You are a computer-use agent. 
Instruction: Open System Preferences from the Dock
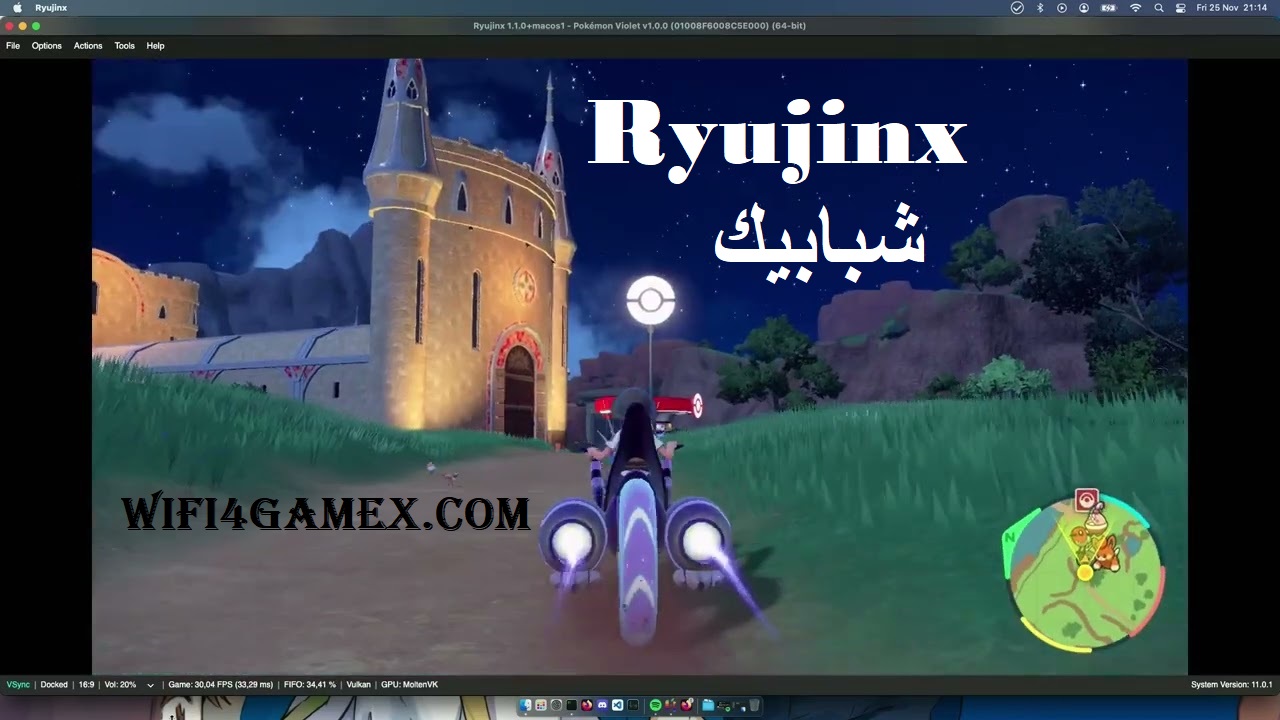[x=556, y=705]
